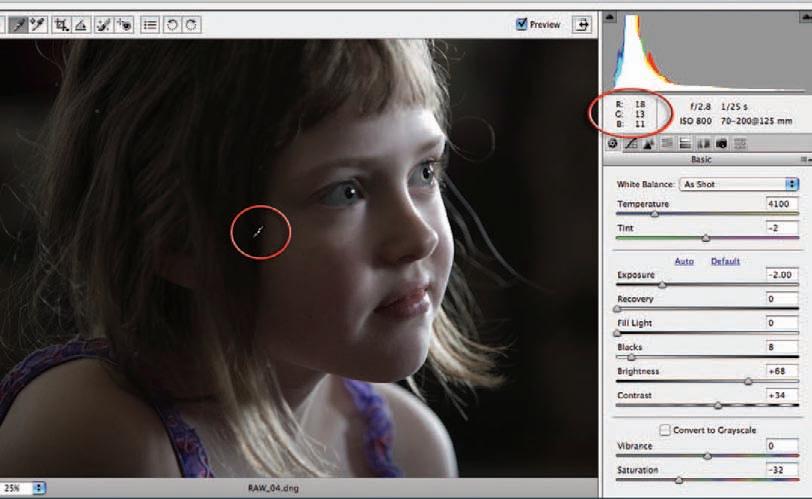Screen dimensions: 812x499
Task: Click the Brightness value field +68
Action: click(781, 371)
